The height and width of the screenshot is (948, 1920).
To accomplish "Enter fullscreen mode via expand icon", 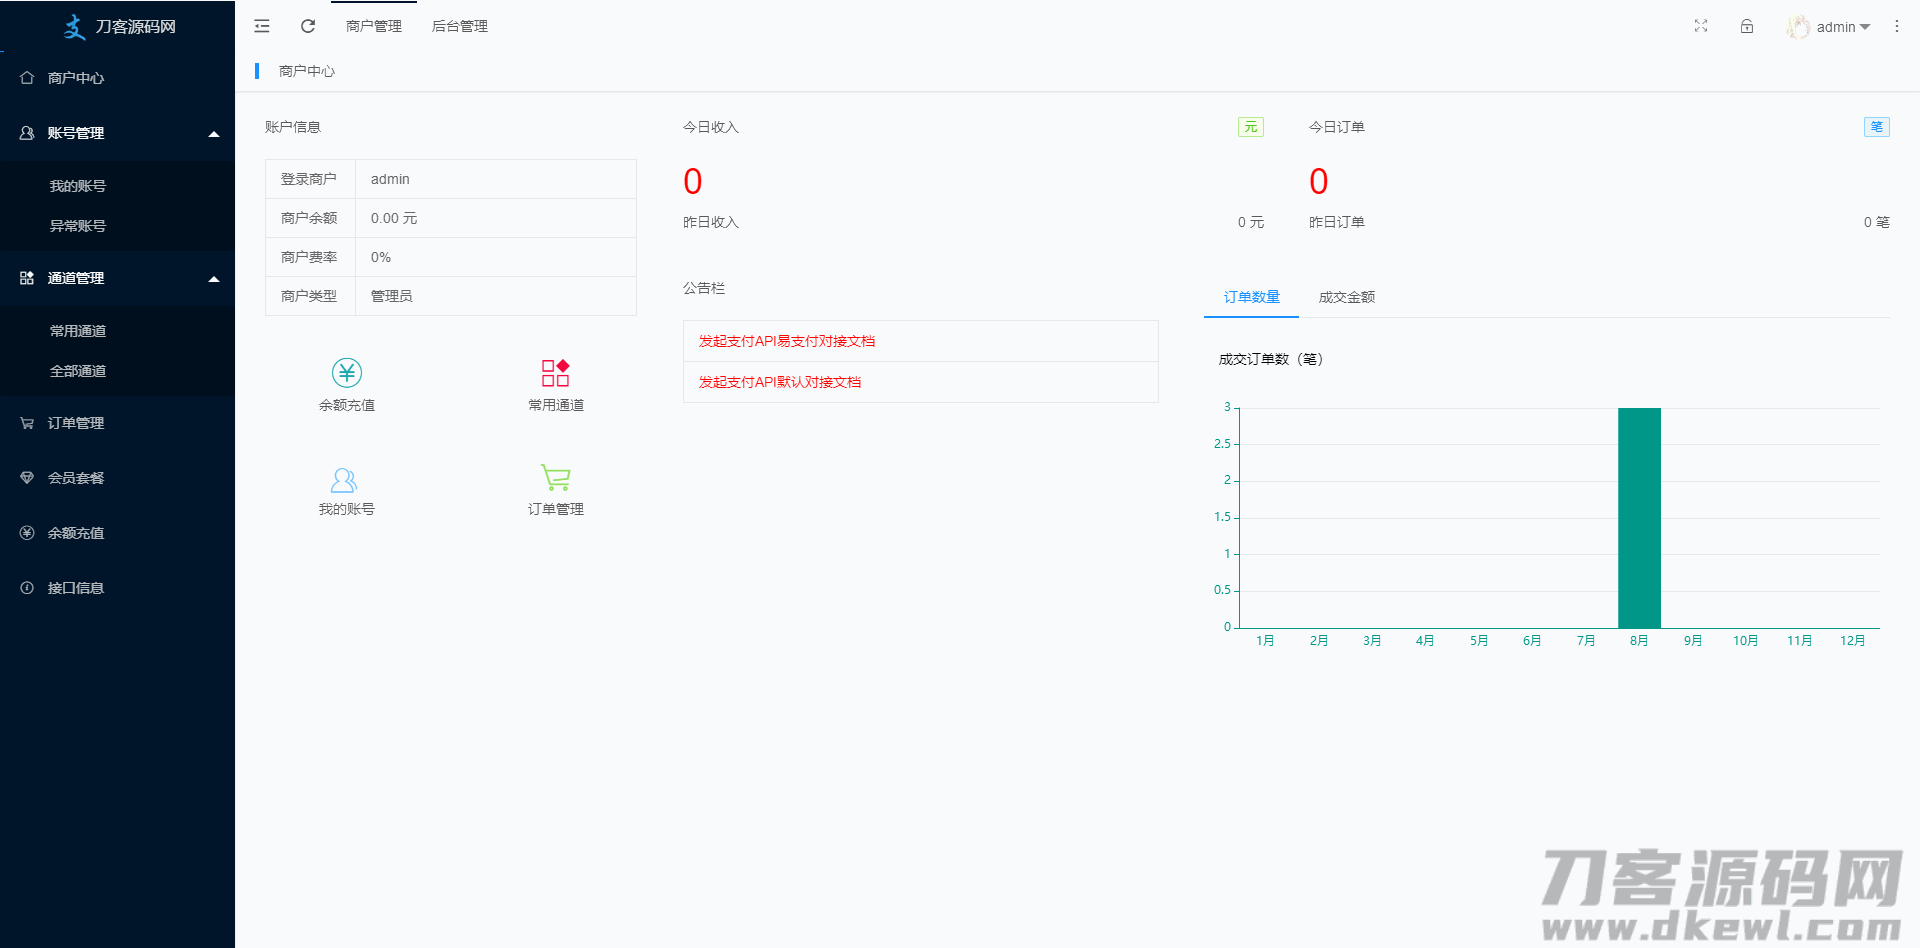I will click(1701, 26).
